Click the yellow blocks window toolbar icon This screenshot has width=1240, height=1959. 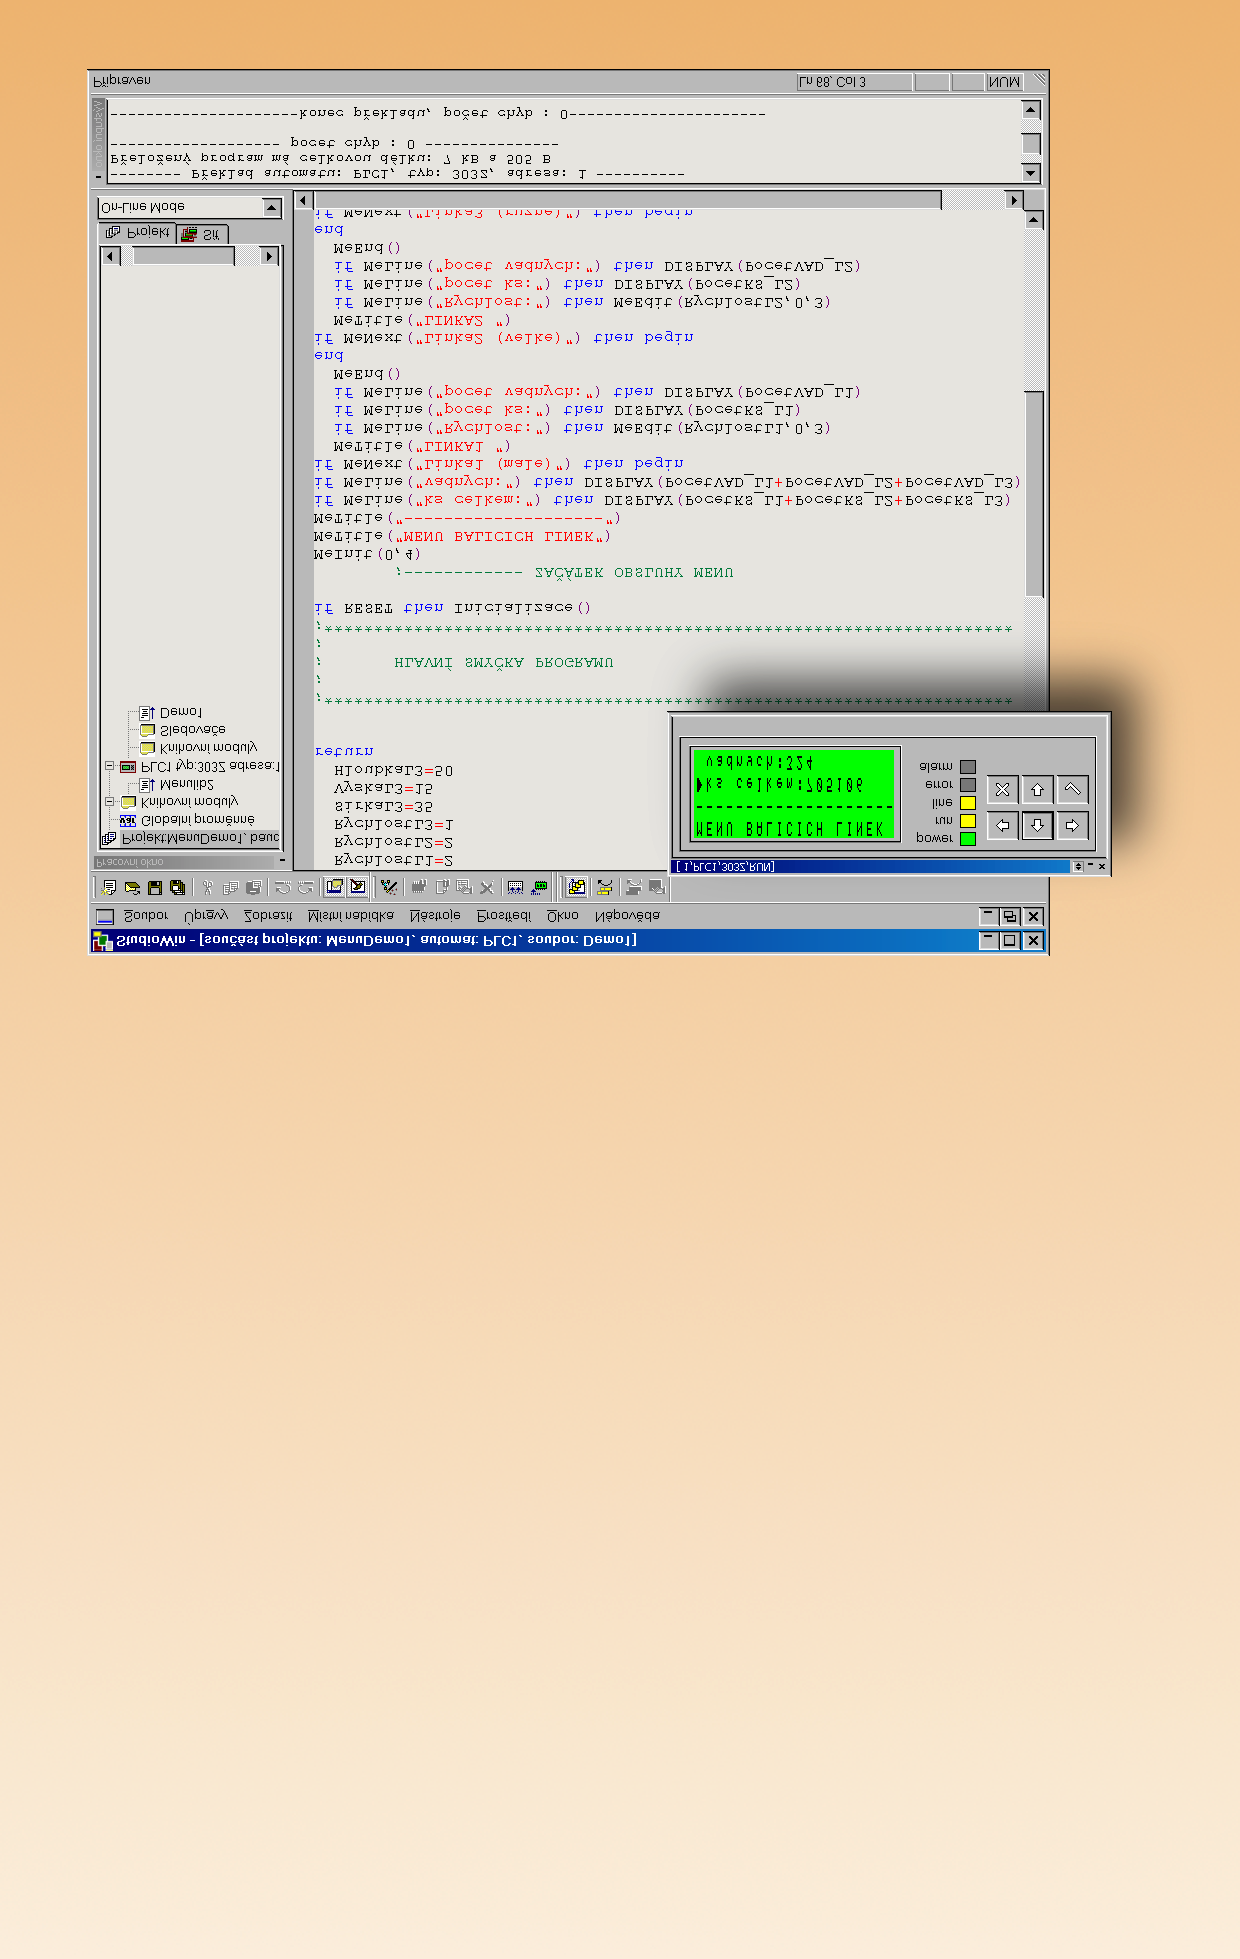tap(577, 887)
